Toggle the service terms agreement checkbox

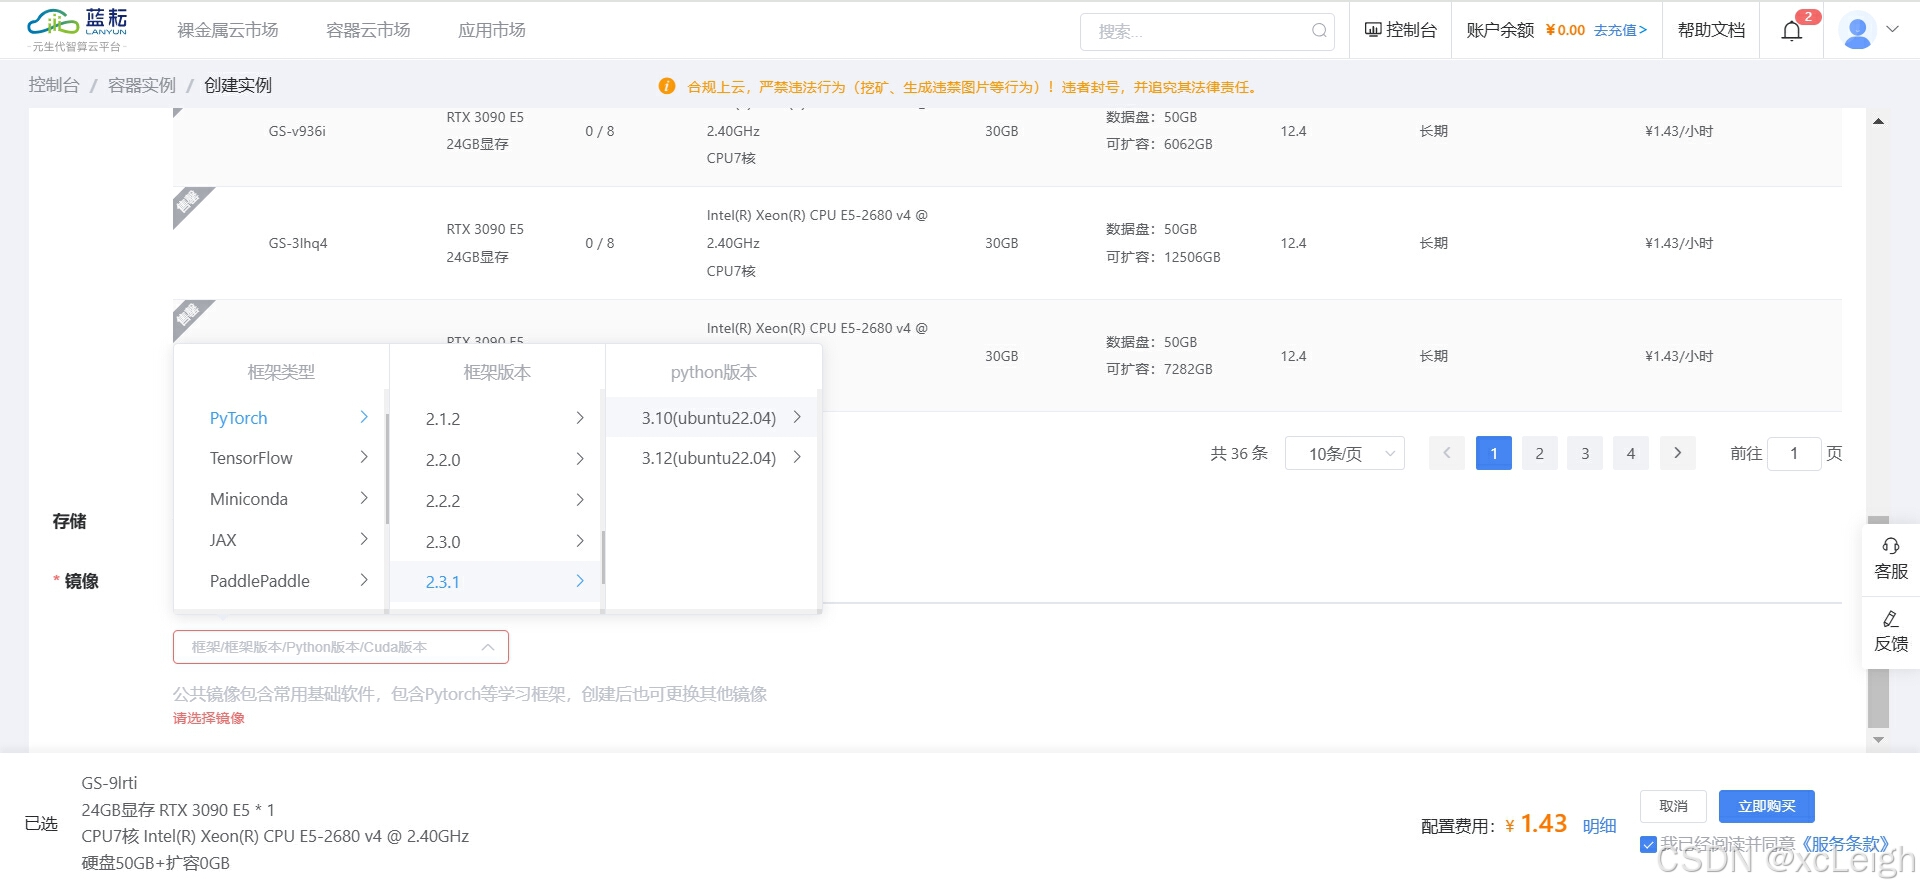[x=1649, y=845]
